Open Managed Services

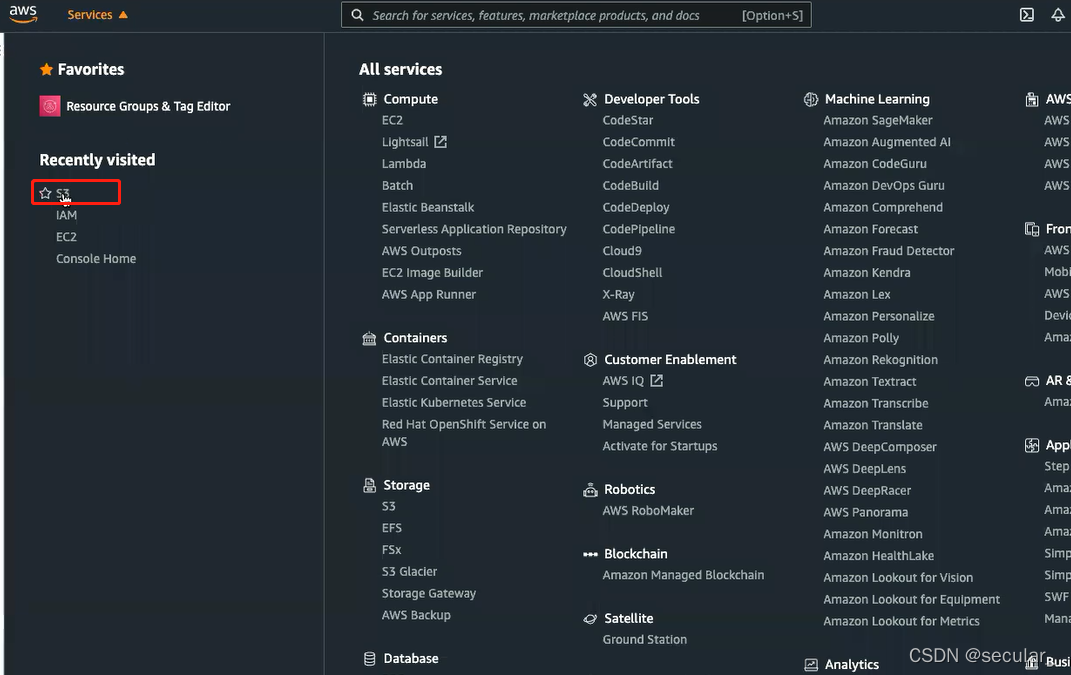pos(652,424)
